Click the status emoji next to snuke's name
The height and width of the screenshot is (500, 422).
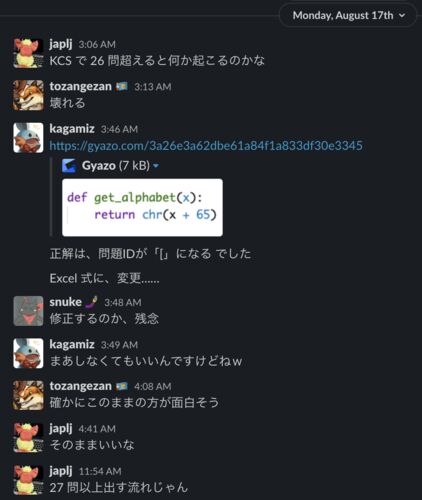(91, 302)
